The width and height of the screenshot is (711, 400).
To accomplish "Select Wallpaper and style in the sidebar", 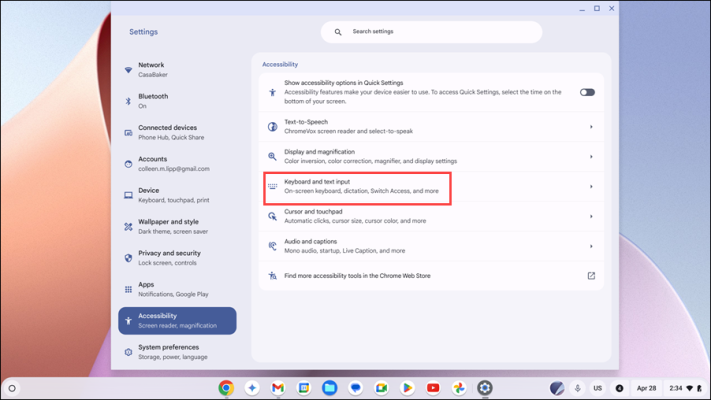I will click(x=177, y=226).
